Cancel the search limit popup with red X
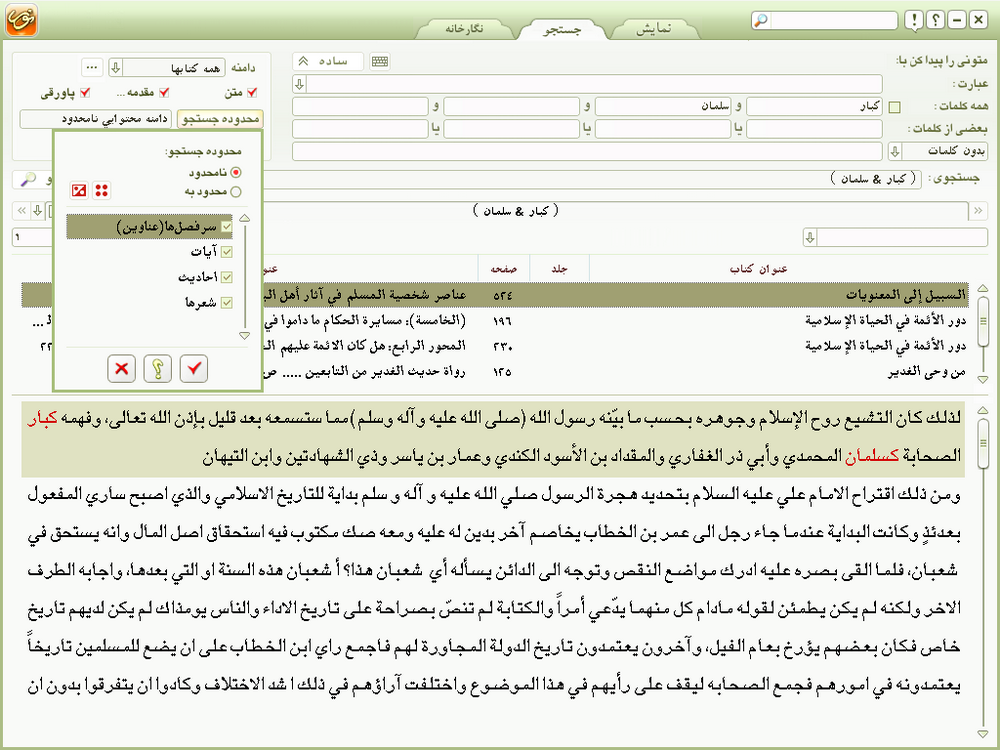This screenshot has height=750, width=1000. click(x=121, y=369)
